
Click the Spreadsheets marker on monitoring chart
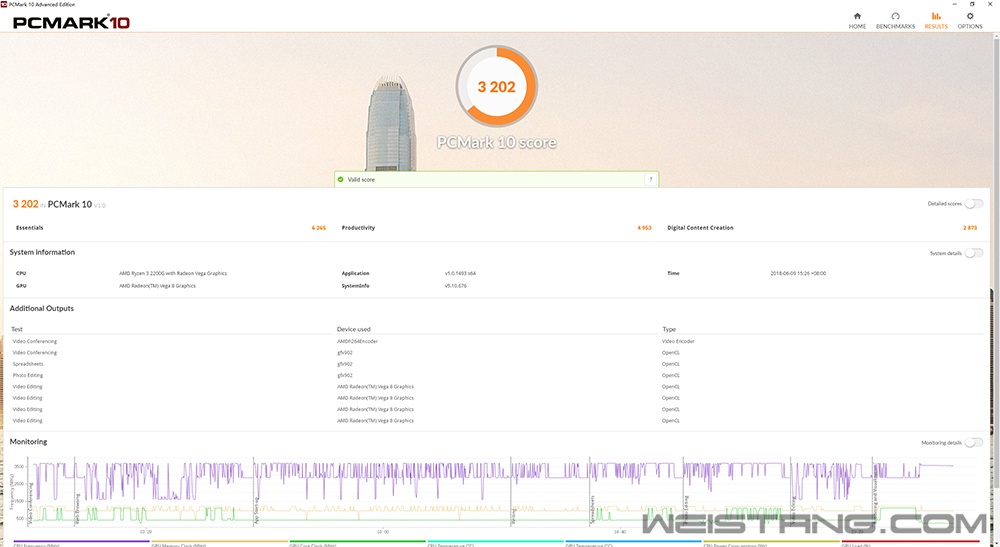pos(592,510)
